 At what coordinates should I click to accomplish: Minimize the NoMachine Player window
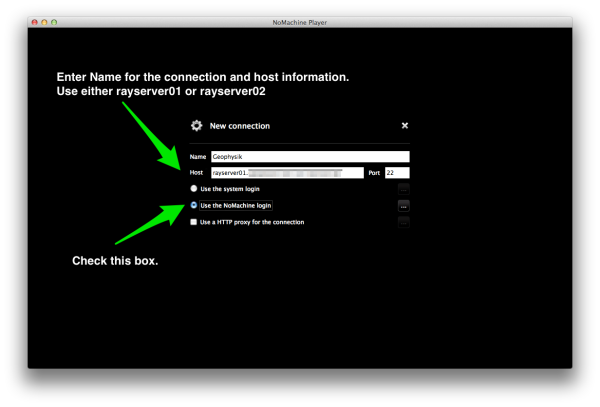coord(45,21)
